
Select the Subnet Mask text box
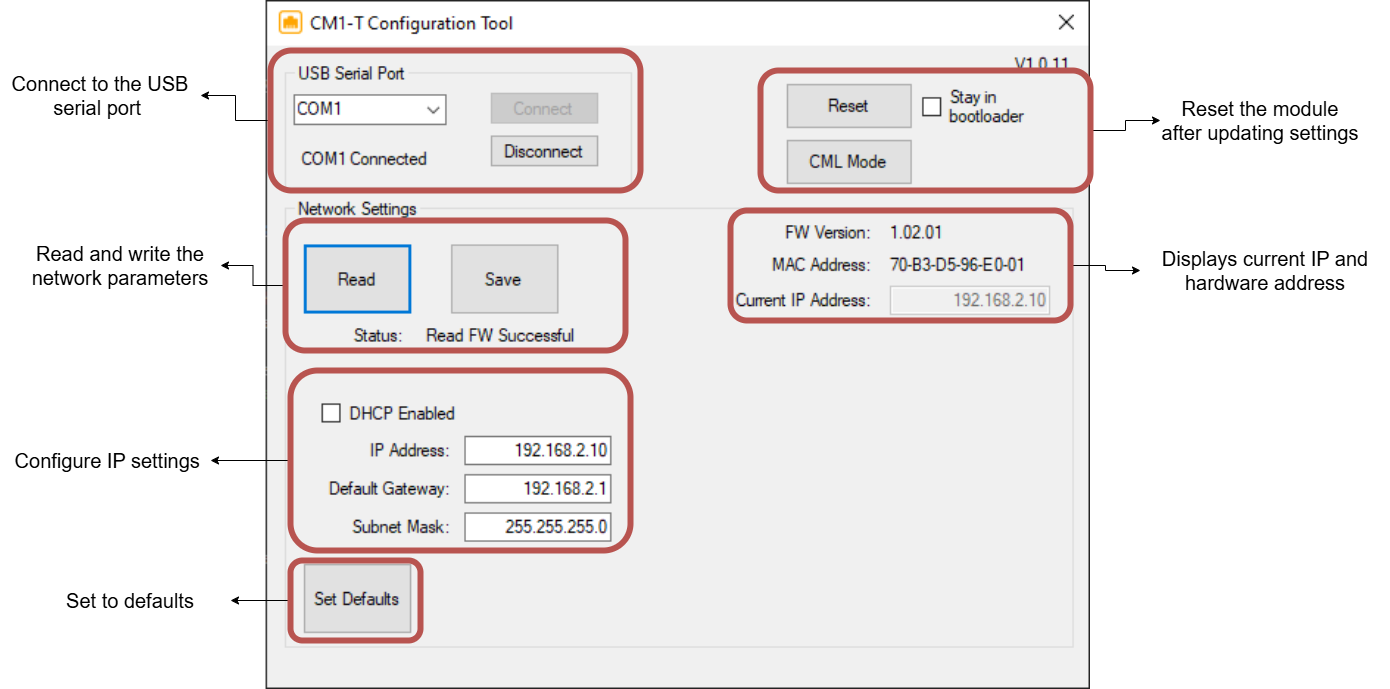pyautogui.click(x=537, y=527)
